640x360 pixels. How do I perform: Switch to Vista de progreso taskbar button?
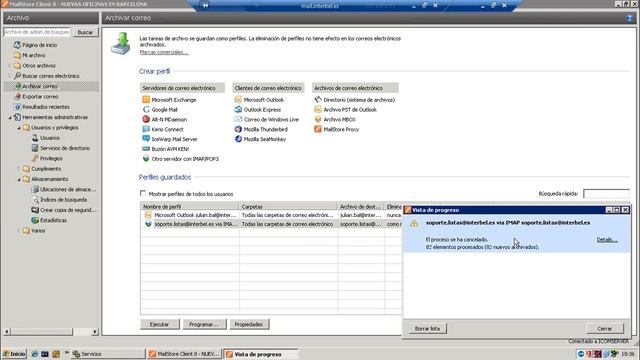coord(261,354)
